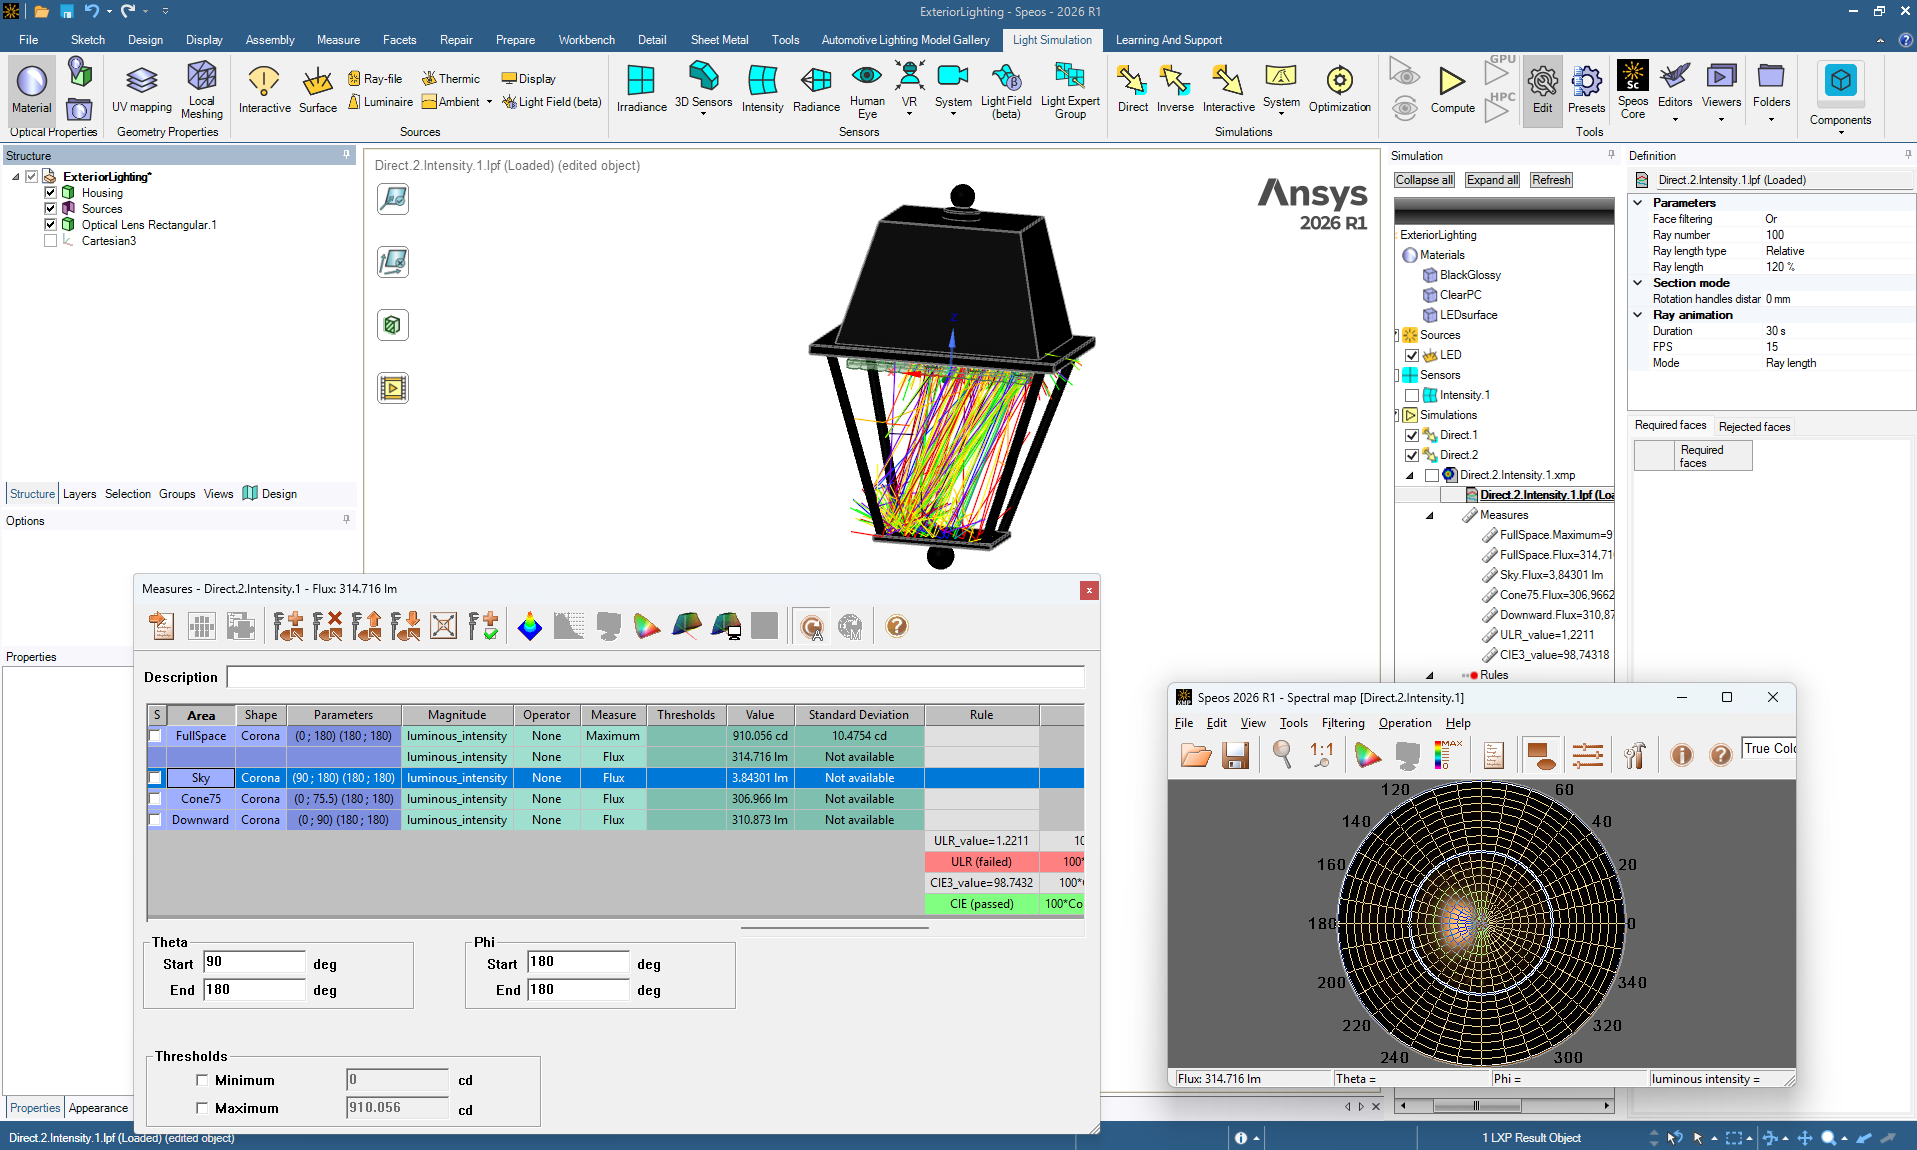Image resolution: width=1917 pixels, height=1150 pixels.
Task: Enable the Cartesian3 checkbox
Action: click(x=50, y=241)
